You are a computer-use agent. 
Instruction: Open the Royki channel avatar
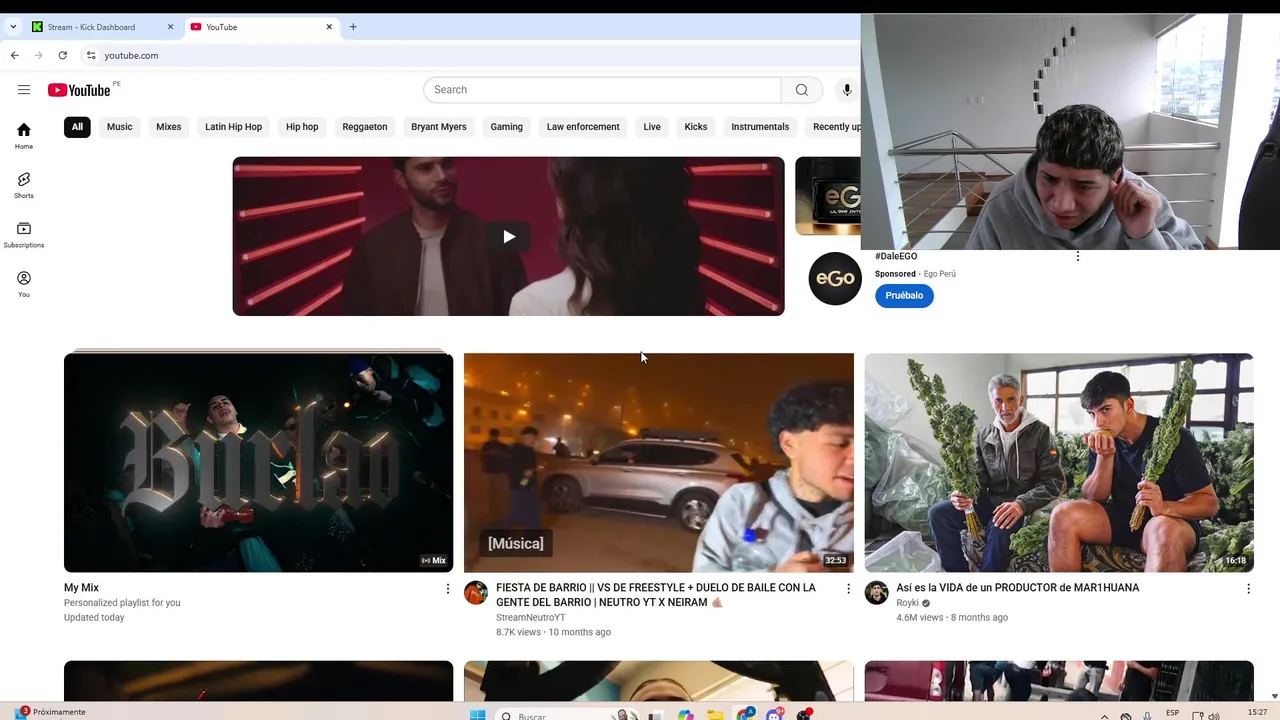click(876, 592)
